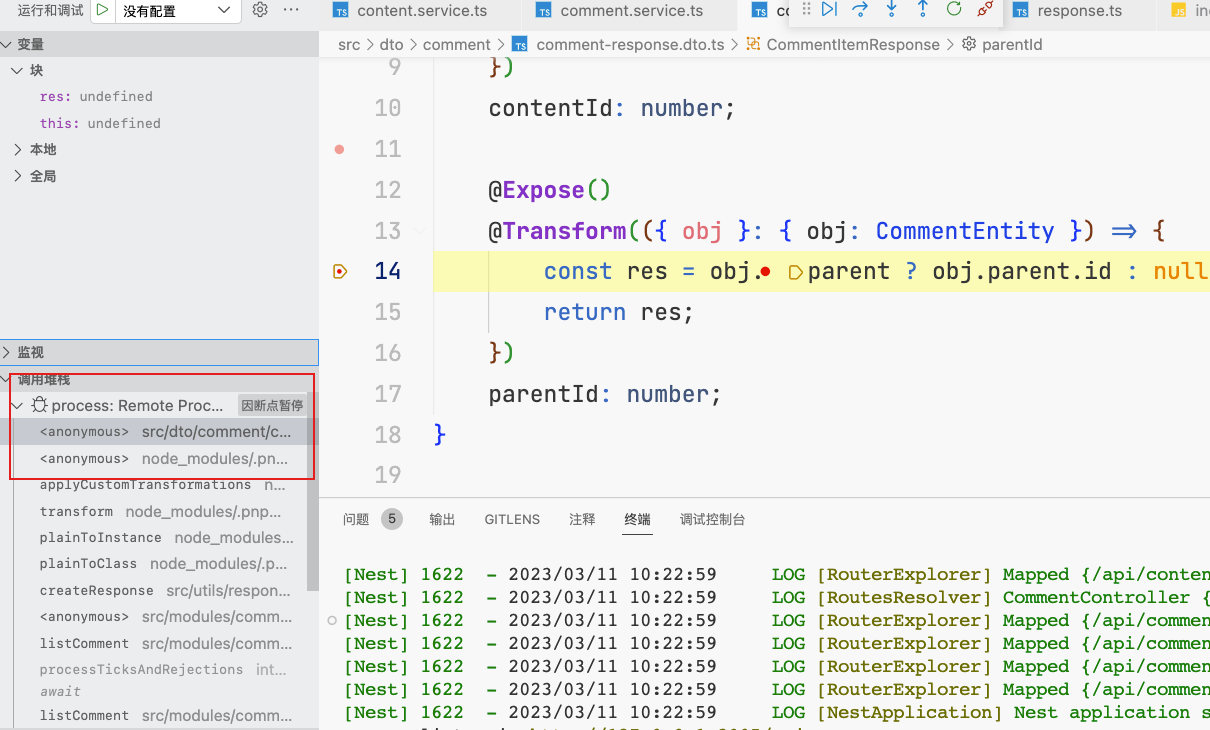Open the 调试控制台 panel tab
The width and height of the screenshot is (1210, 730).
[712, 519]
